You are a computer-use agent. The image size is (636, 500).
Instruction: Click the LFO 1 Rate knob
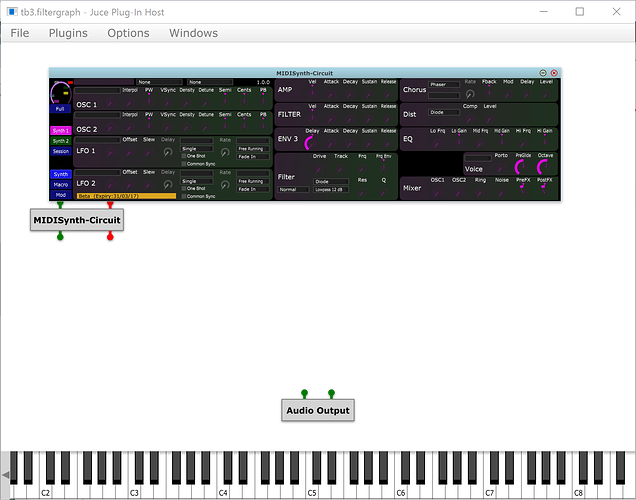click(225, 152)
